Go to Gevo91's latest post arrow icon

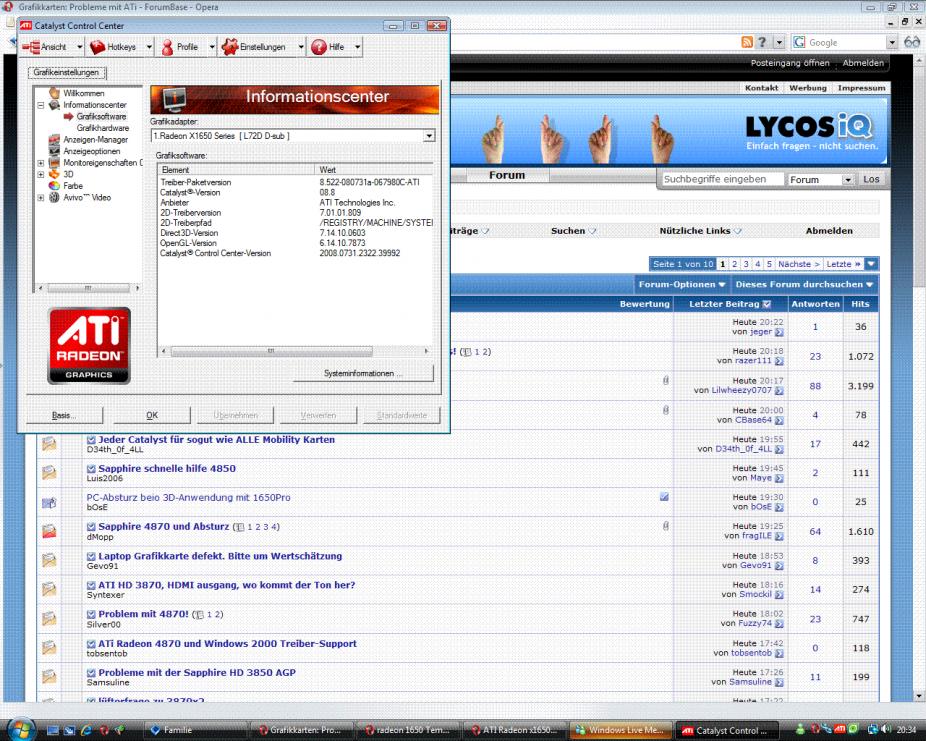[779, 566]
